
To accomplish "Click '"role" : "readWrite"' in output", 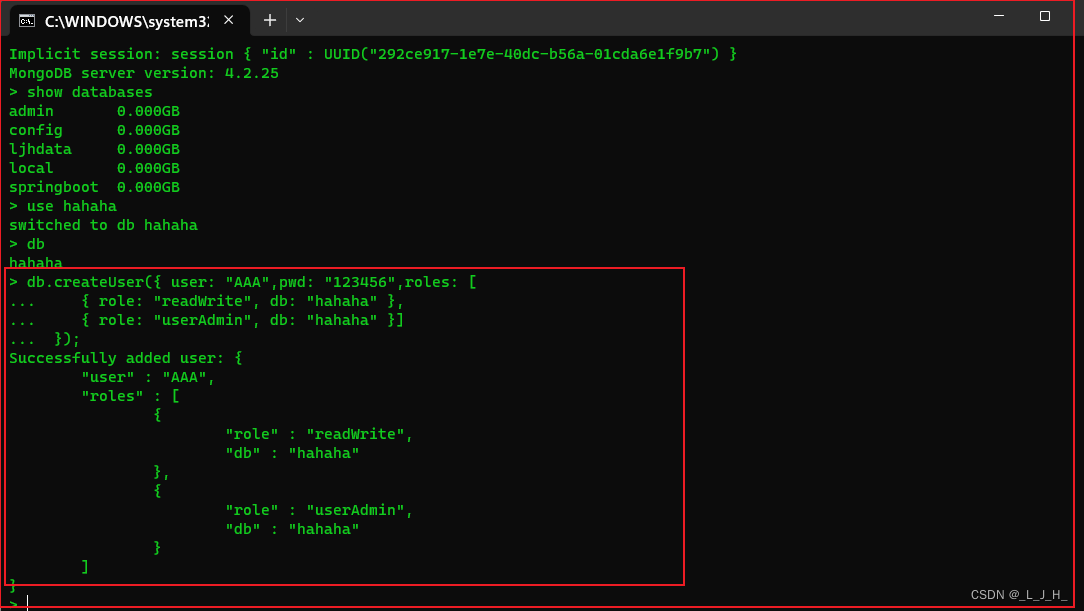I will 319,434.
